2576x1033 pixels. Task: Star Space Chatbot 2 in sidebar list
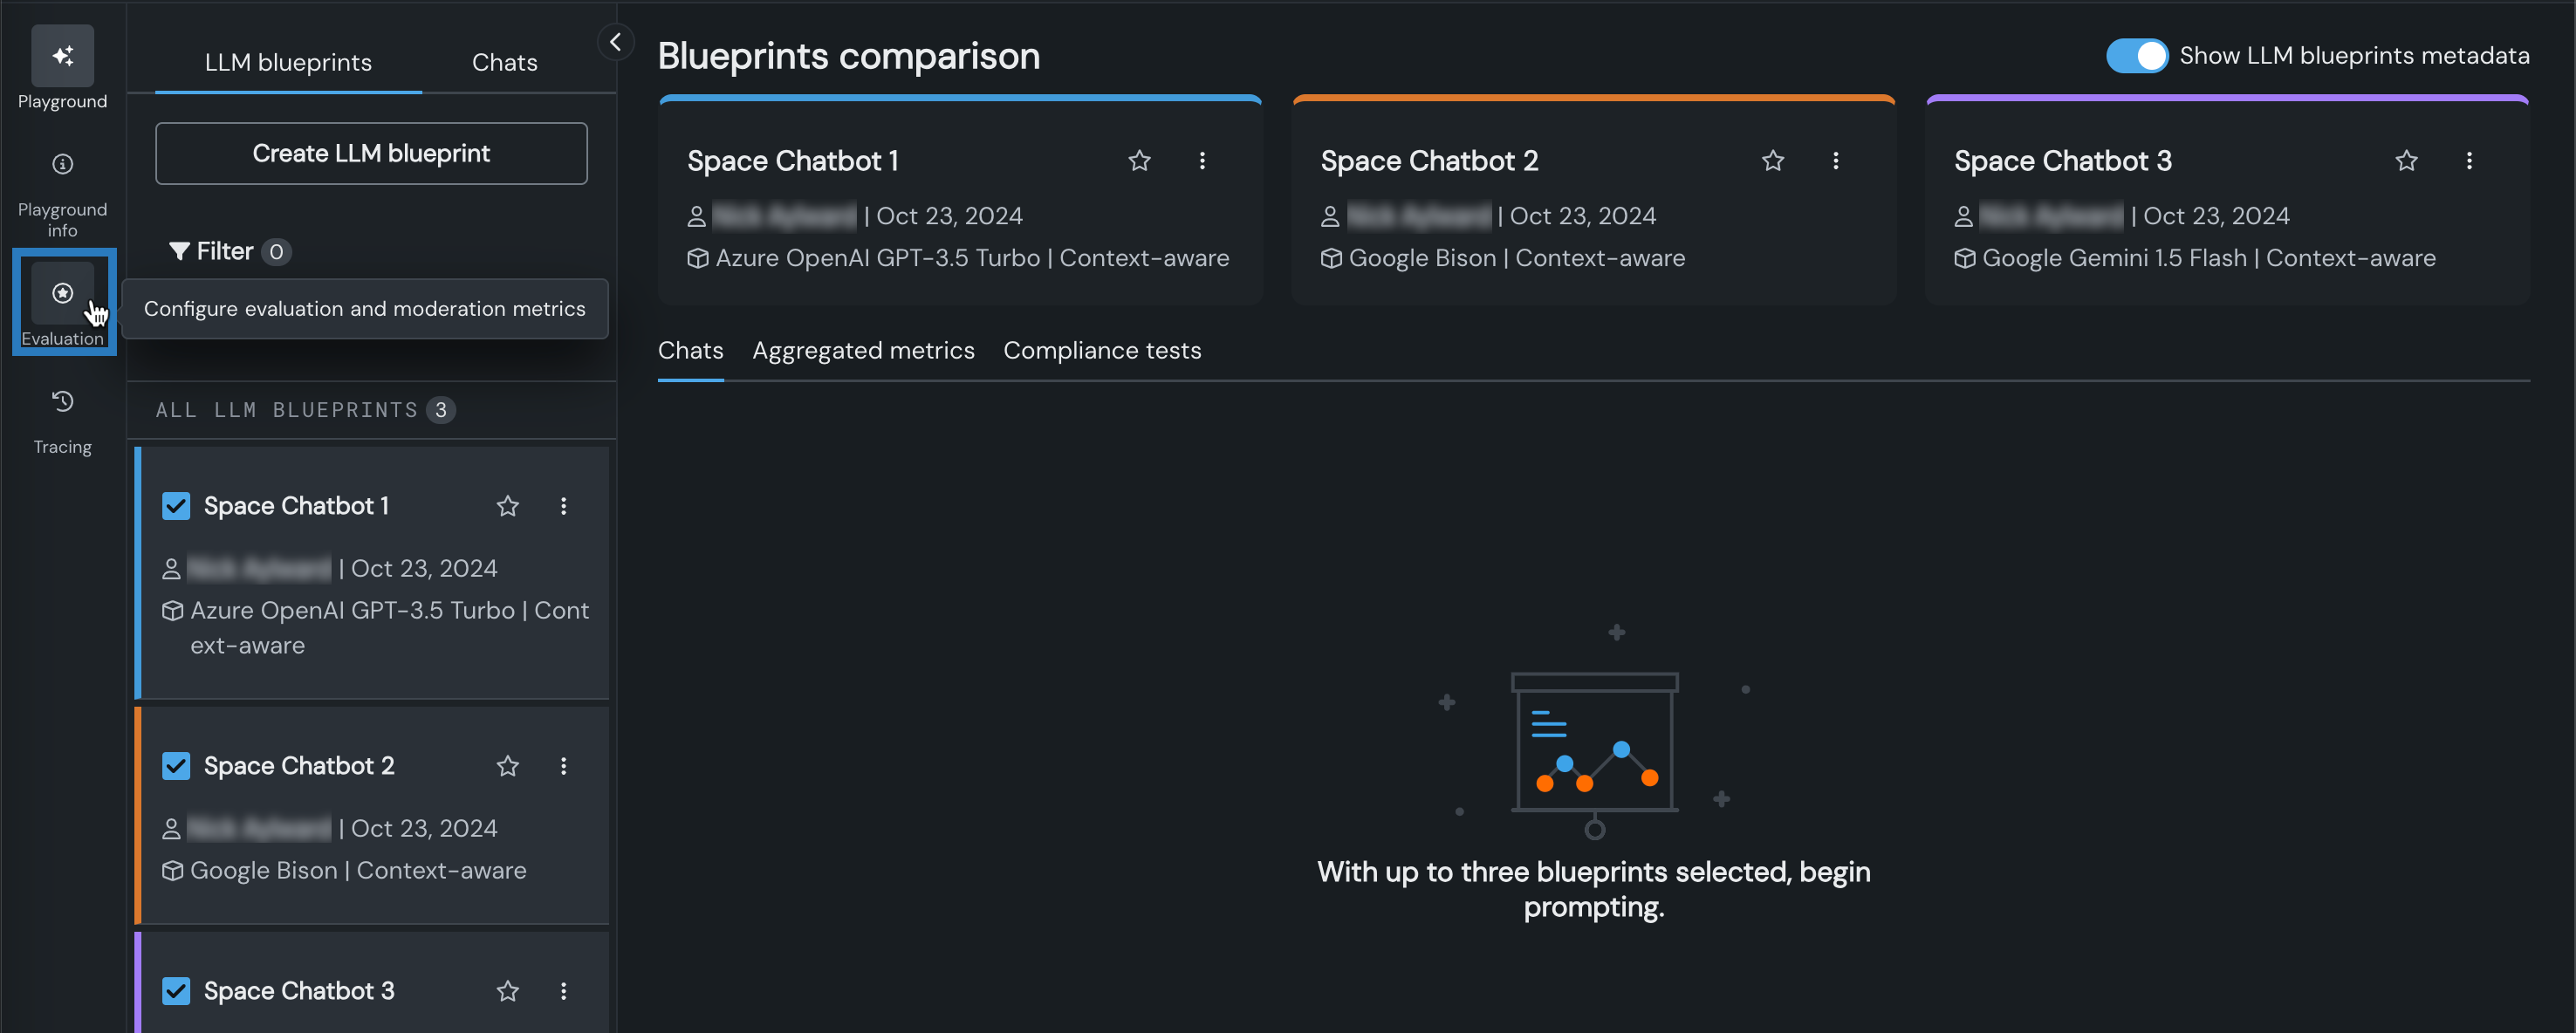508,766
